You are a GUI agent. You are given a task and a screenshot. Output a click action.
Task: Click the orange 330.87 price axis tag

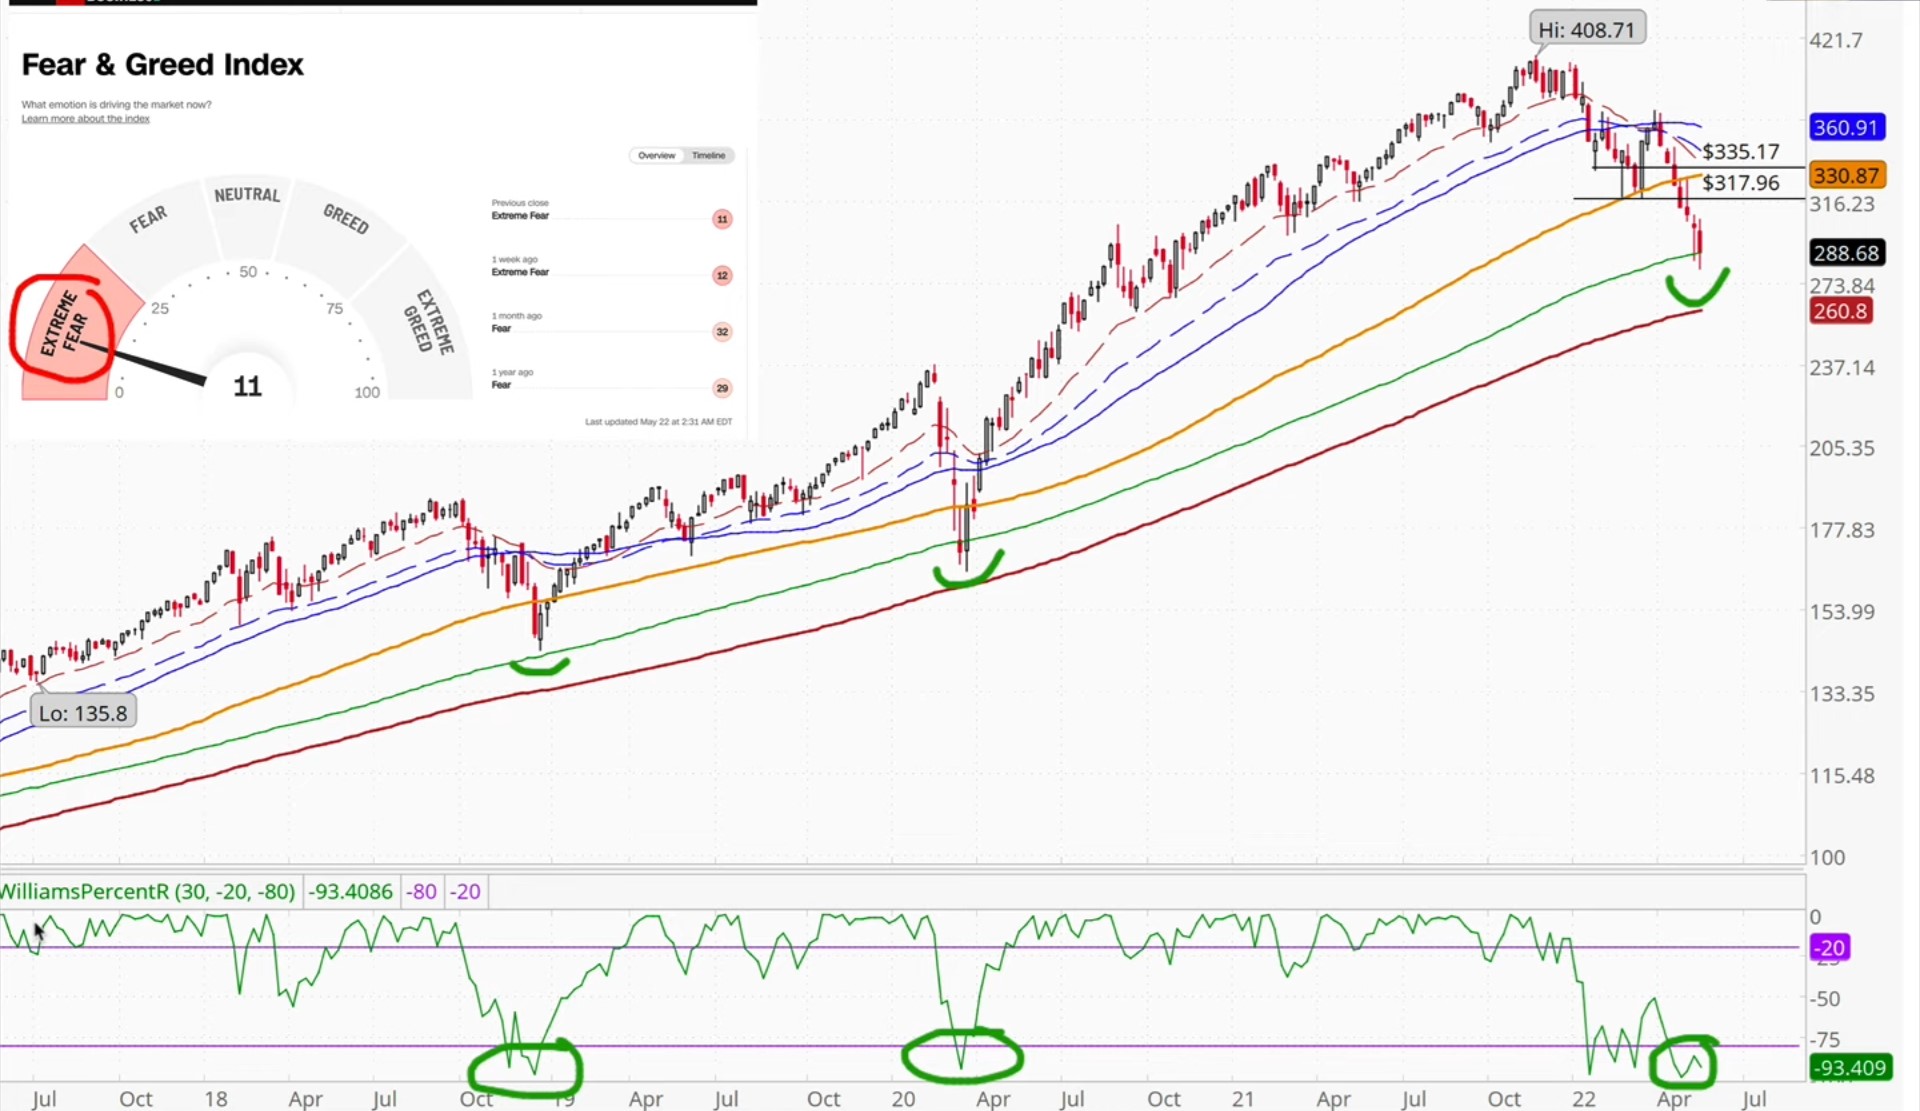[x=1846, y=175]
